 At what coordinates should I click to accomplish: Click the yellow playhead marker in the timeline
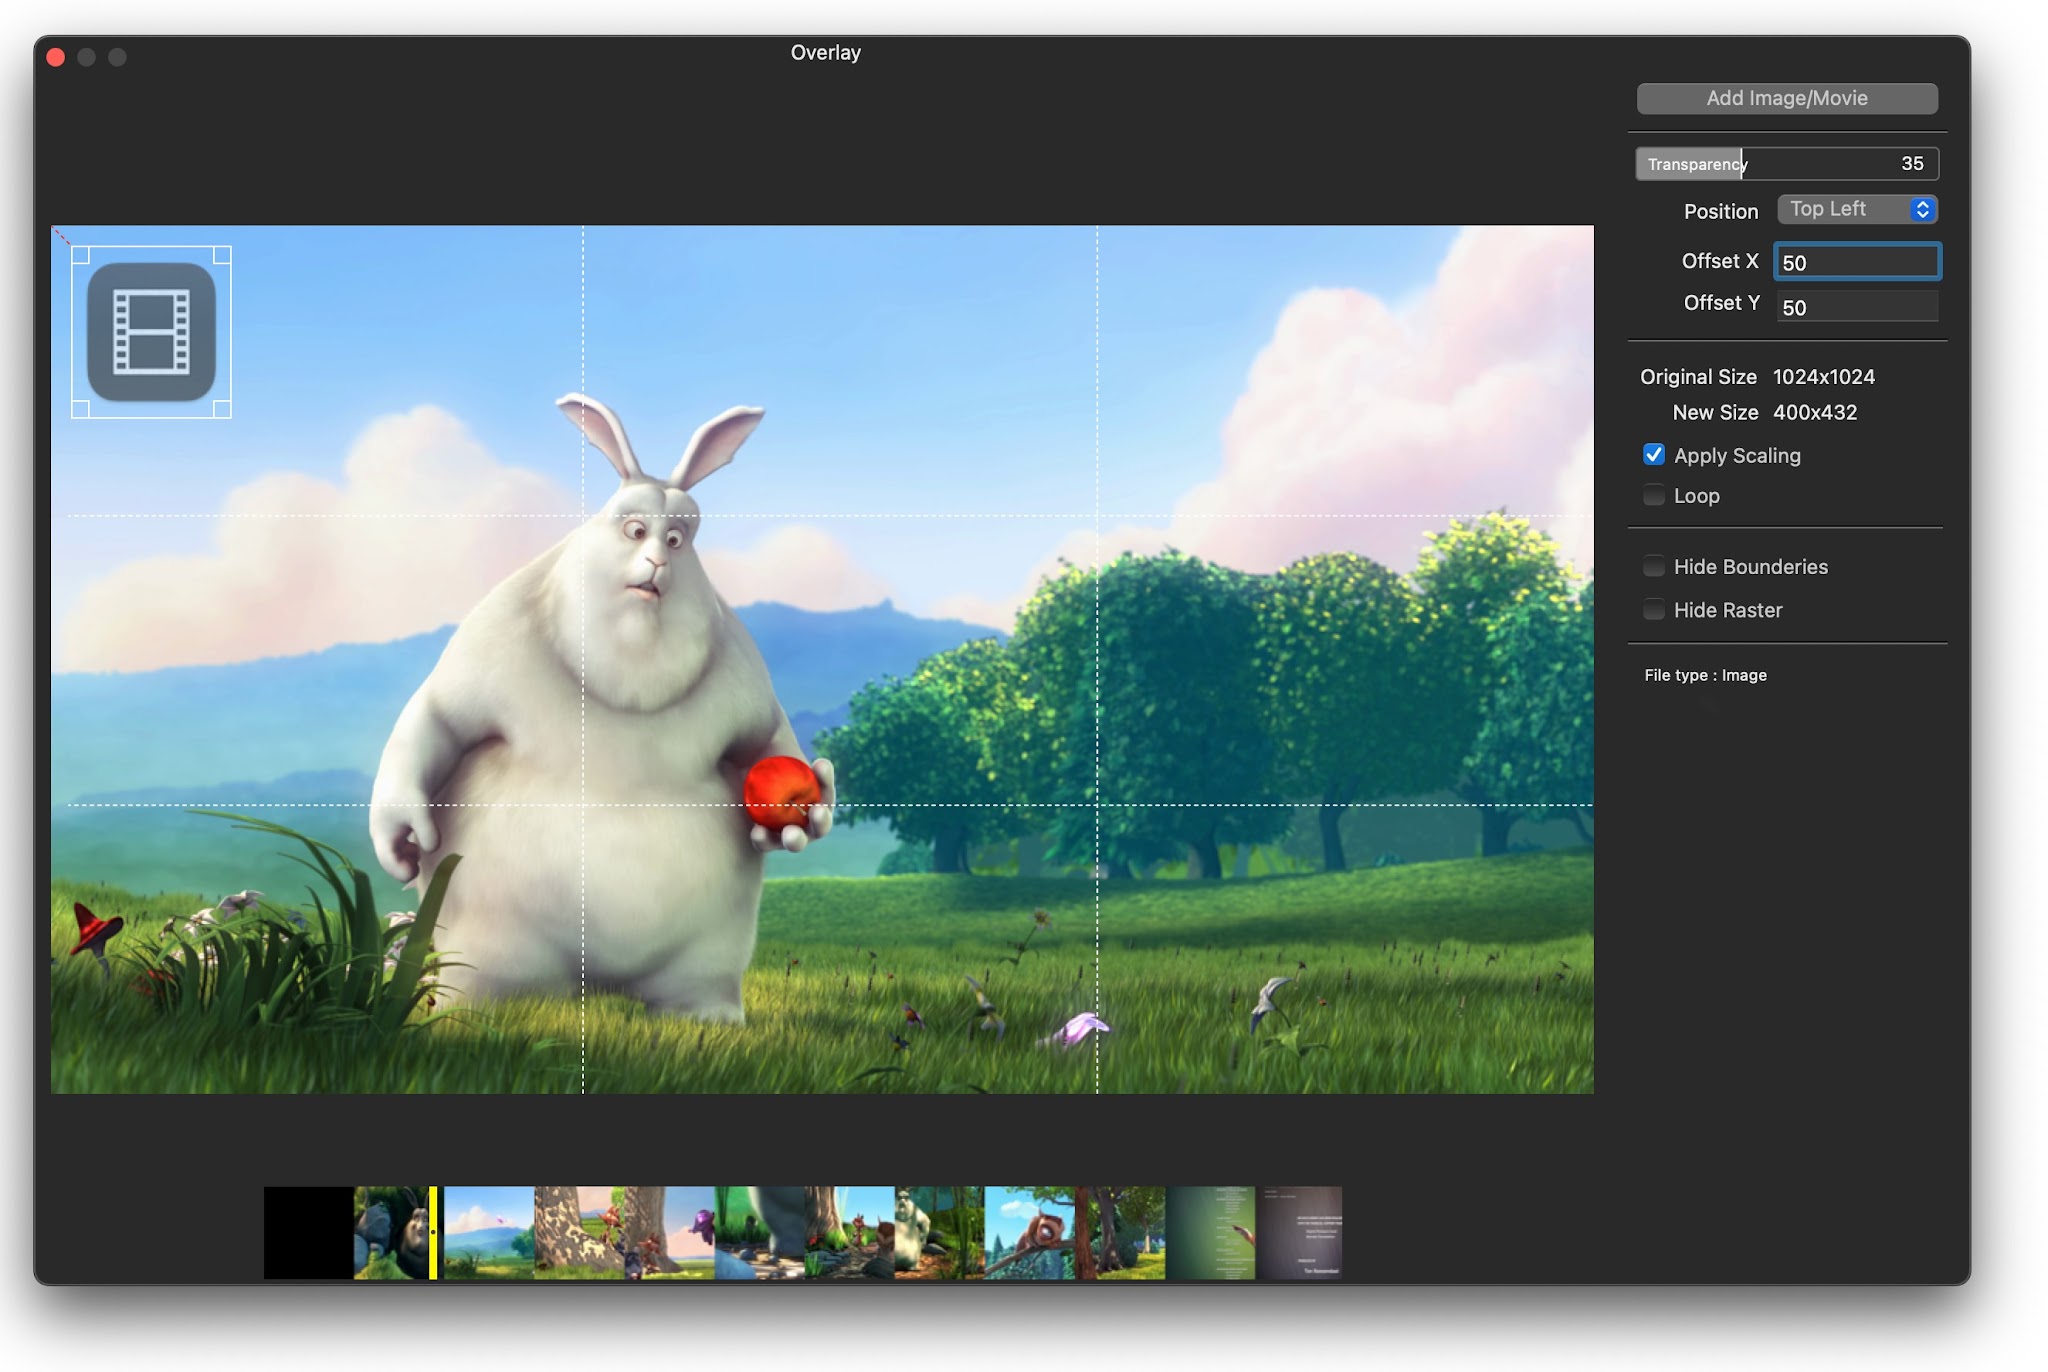(x=433, y=1232)
